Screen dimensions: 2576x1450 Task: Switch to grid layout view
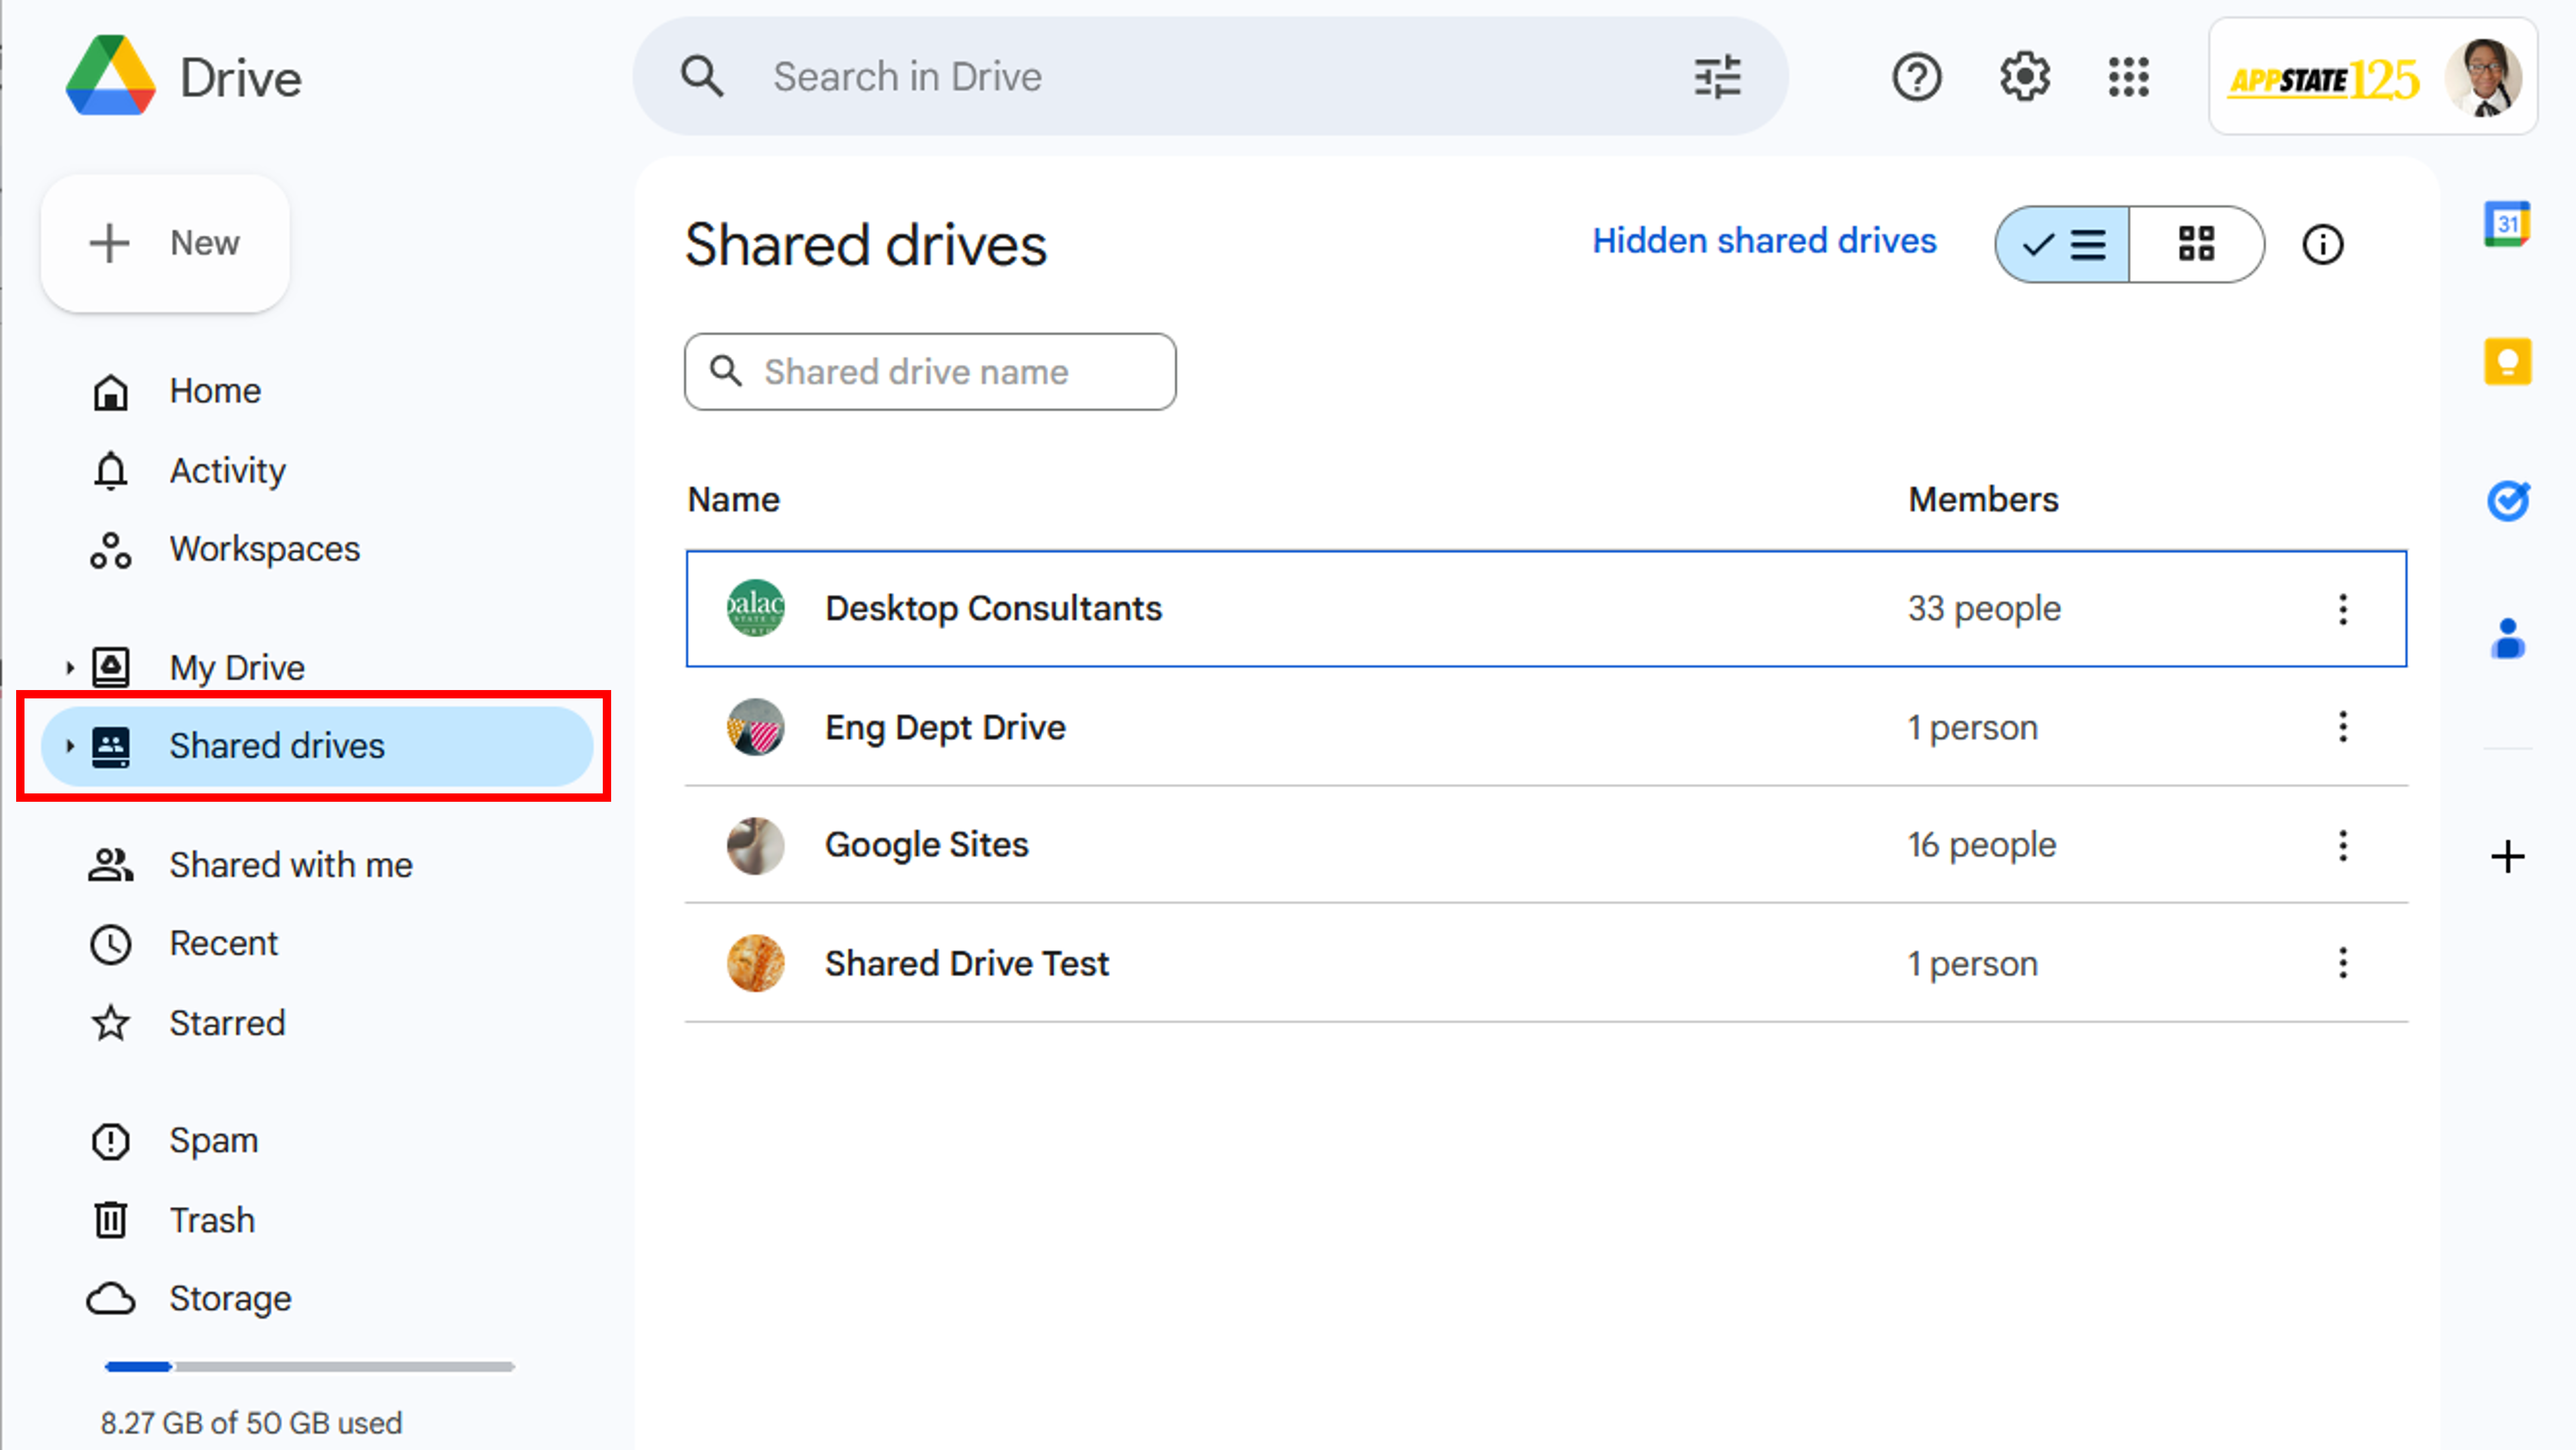2197,244
